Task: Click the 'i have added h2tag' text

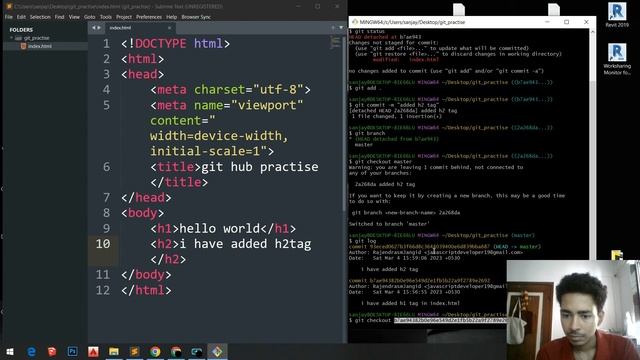Action: point(245,244)
